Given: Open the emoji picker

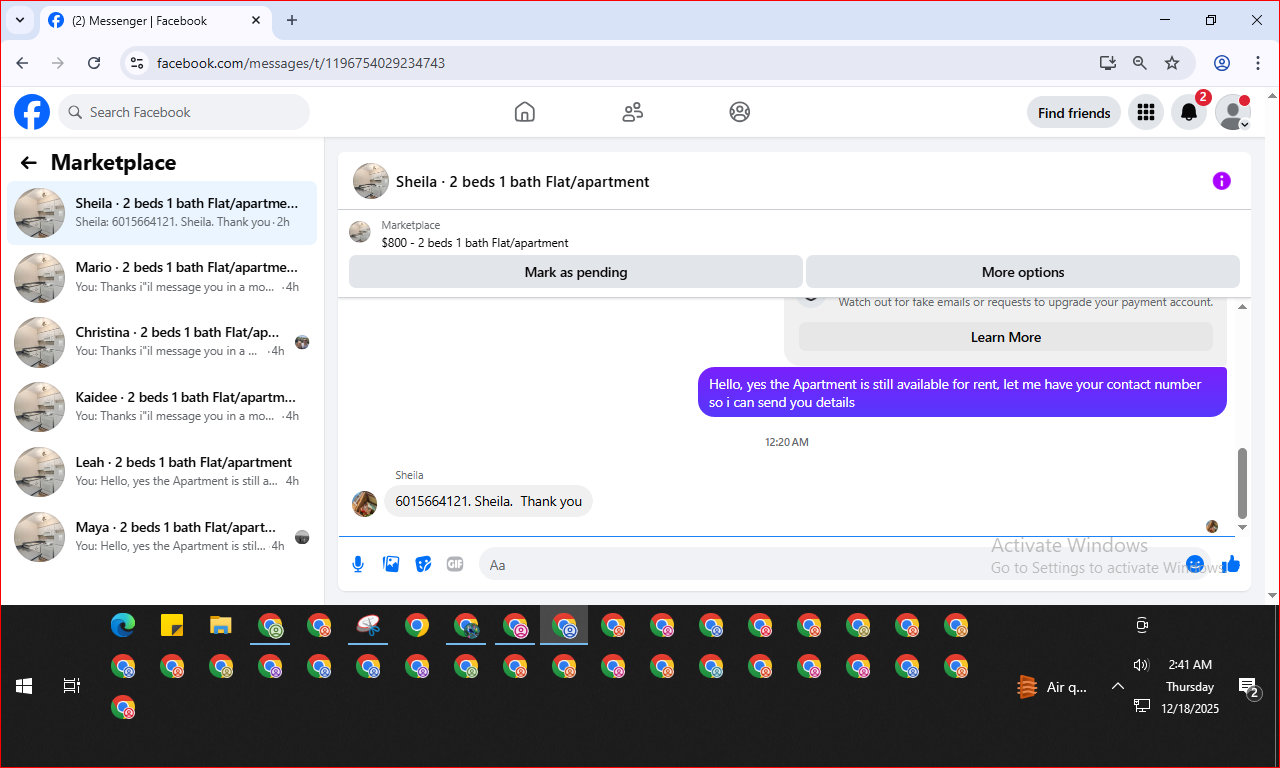Looking at the screenshot, I should (x=1195, y=564).
